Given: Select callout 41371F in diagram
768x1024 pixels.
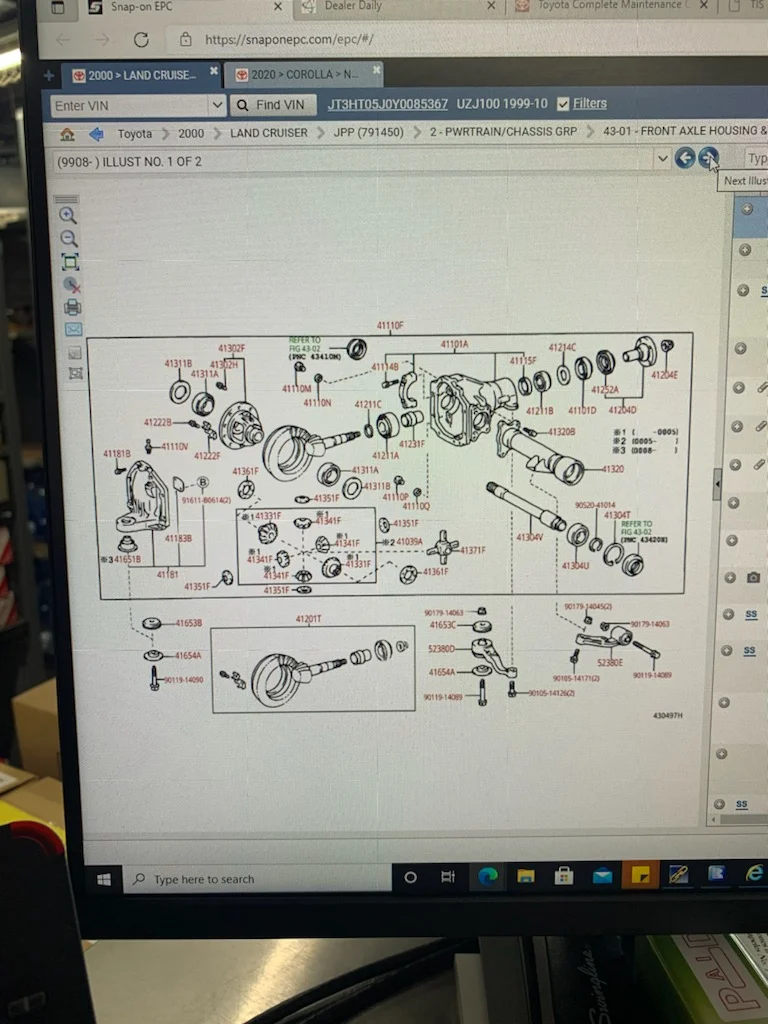Looking at the screenshot, I should (x=472, y=550).
